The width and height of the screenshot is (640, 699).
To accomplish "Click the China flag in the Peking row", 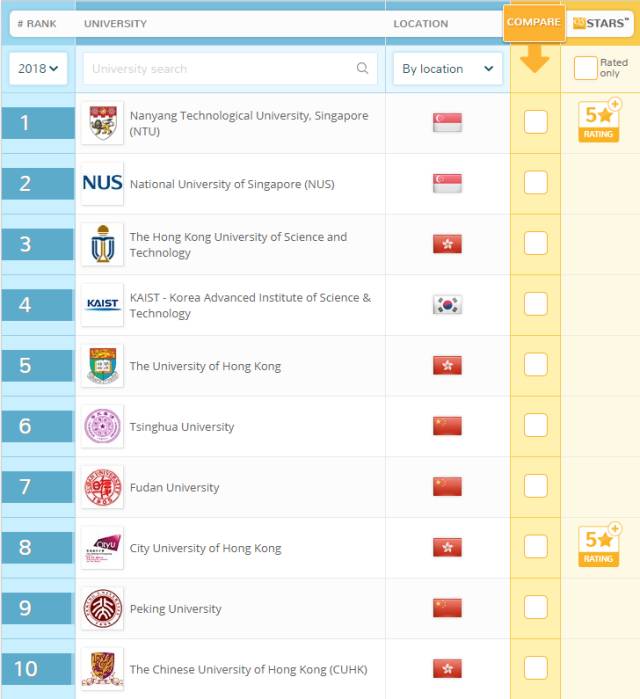I will [447, 608].
